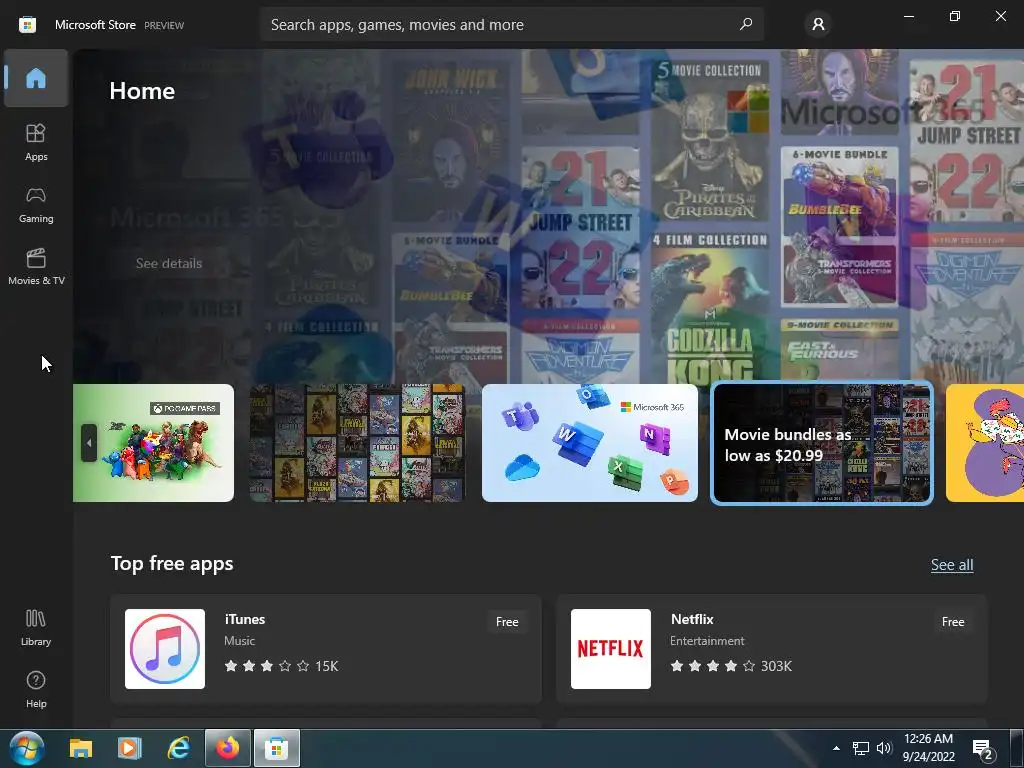1024x768 pixels.
Task: Open Help from the sidebar
Action: pos(36,689)
